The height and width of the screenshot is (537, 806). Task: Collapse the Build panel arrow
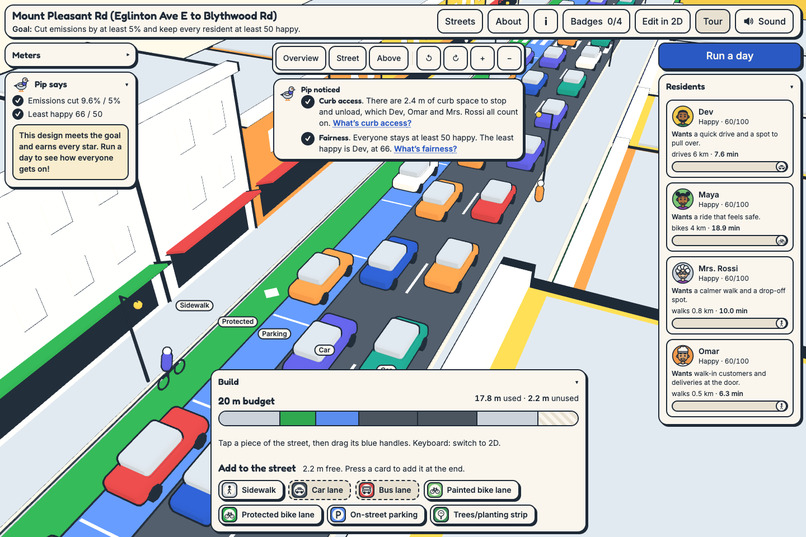[x=577, y=382]
